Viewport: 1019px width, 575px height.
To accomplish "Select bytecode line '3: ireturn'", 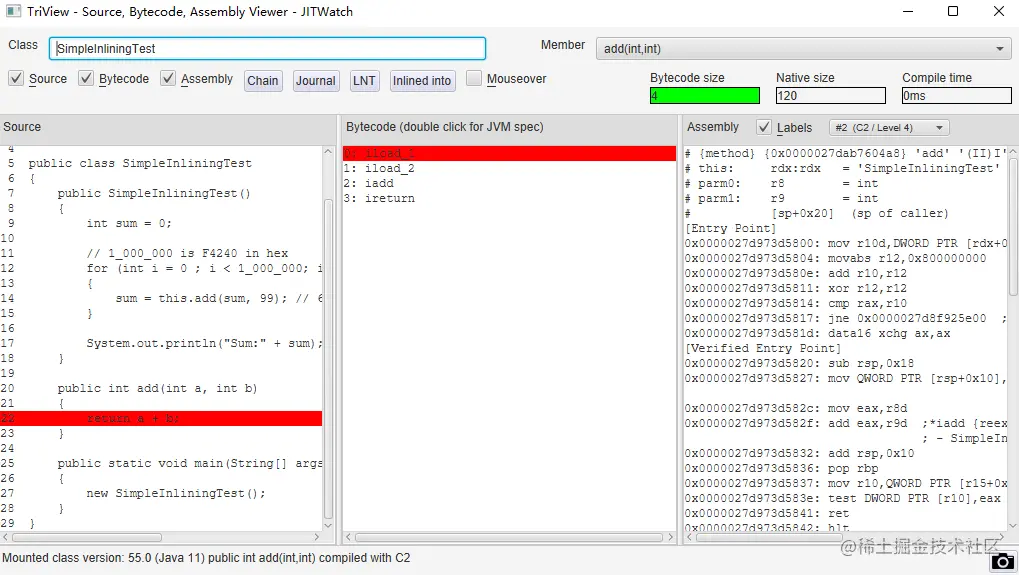I will [x=379, y=198].
